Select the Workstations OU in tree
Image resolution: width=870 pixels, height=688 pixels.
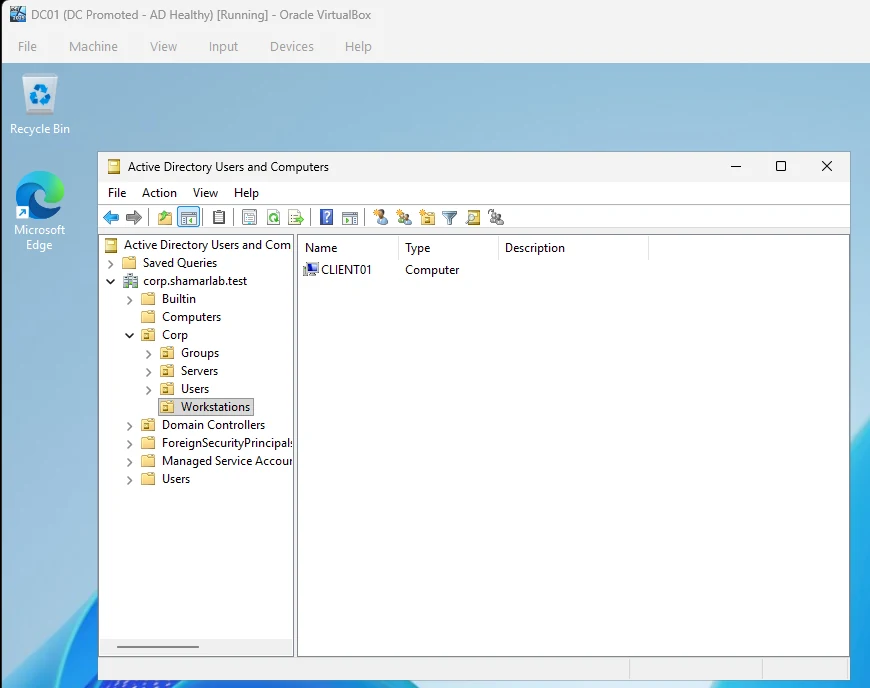pyautogui.click(x=215, y=407)
